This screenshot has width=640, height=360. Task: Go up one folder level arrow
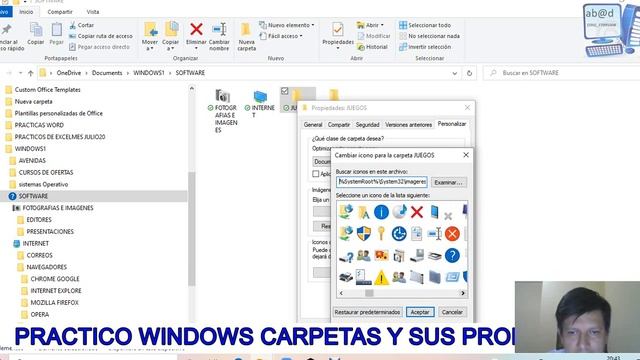tap(31, 73)
